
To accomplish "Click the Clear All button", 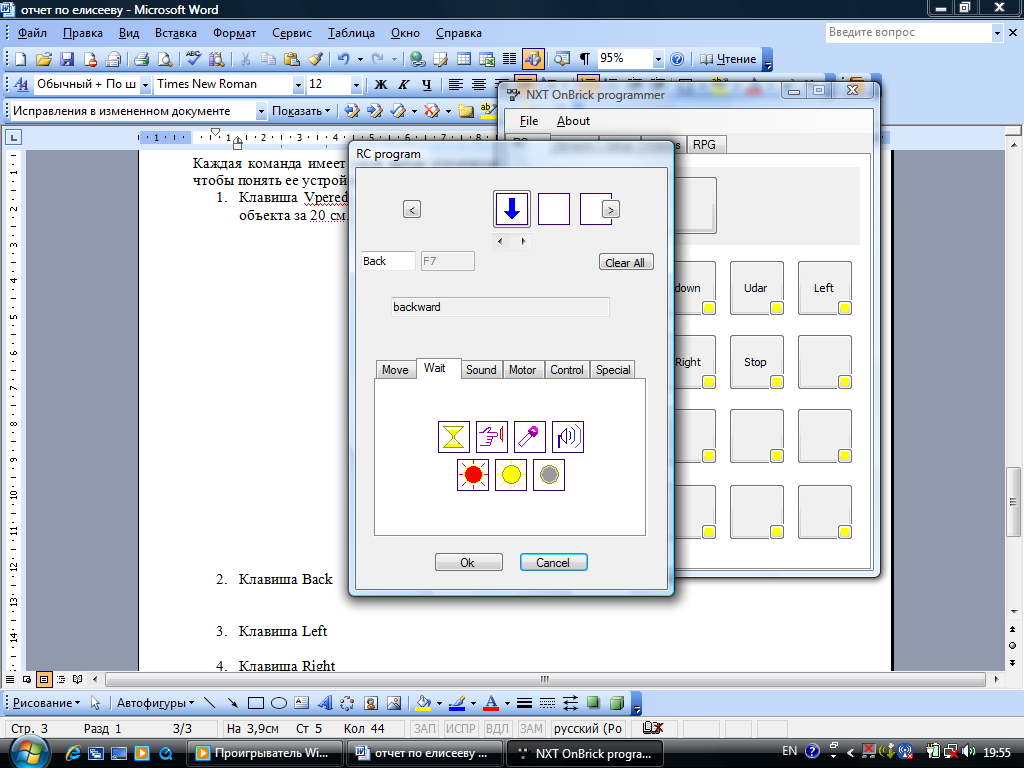I will click(626, 263).
